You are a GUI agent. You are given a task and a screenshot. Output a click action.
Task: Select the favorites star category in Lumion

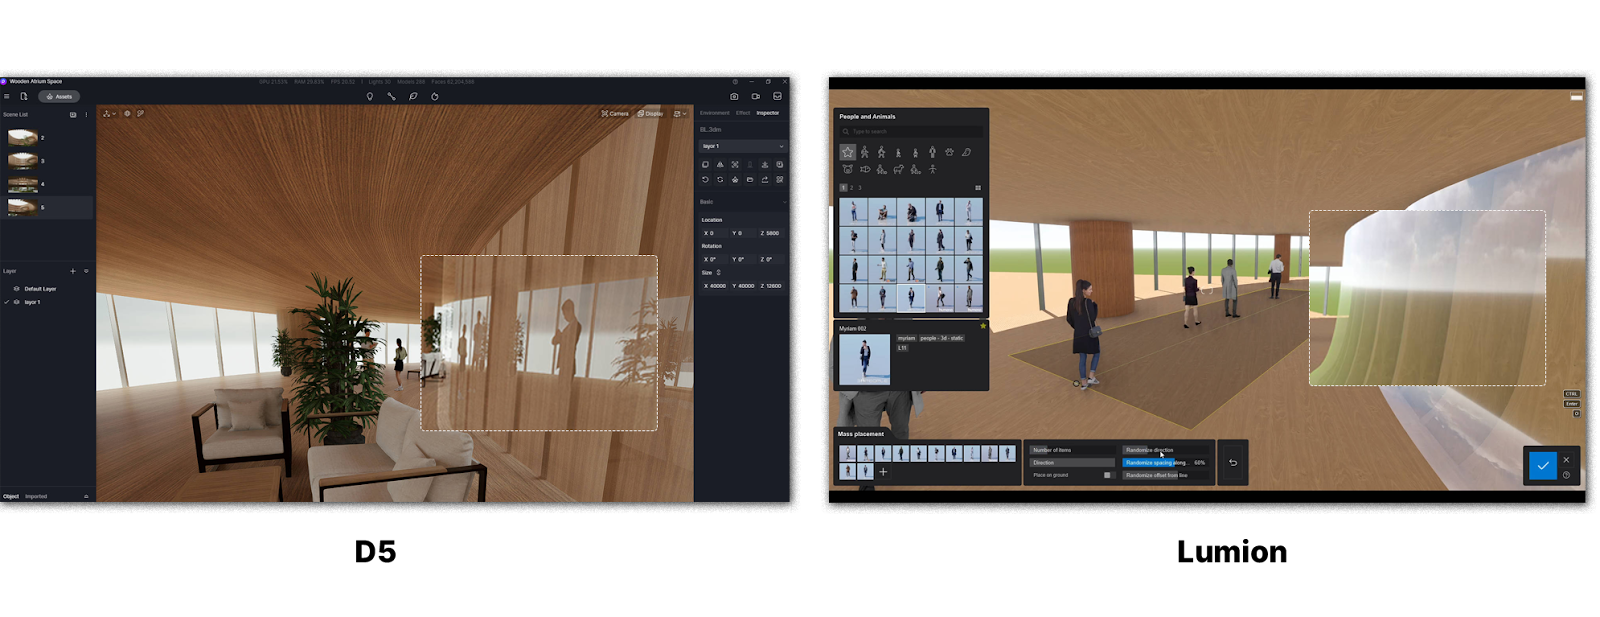848,152
